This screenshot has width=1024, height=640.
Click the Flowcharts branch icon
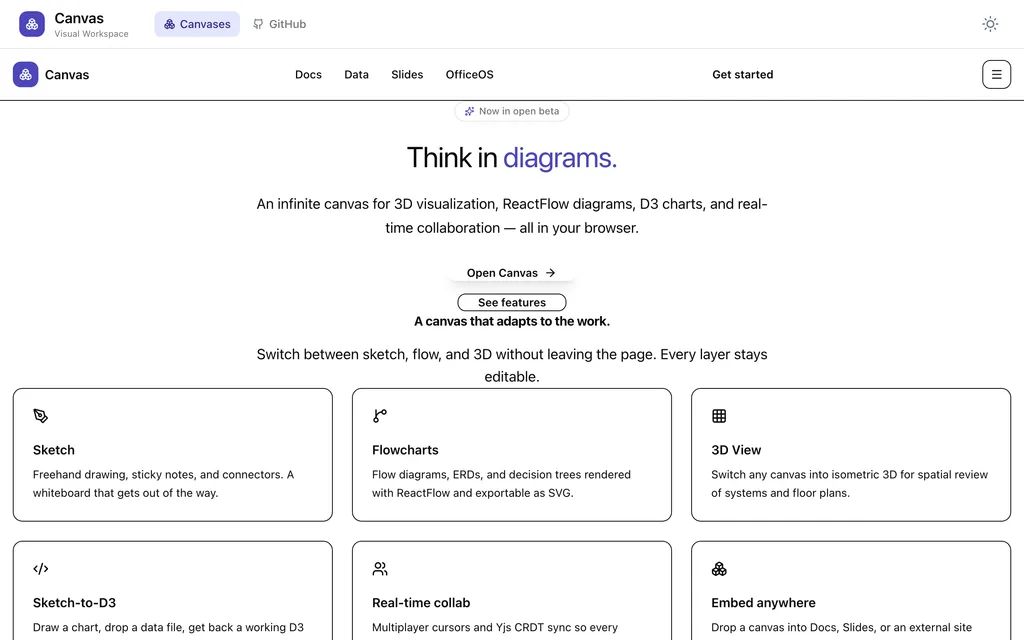[379, 416]
